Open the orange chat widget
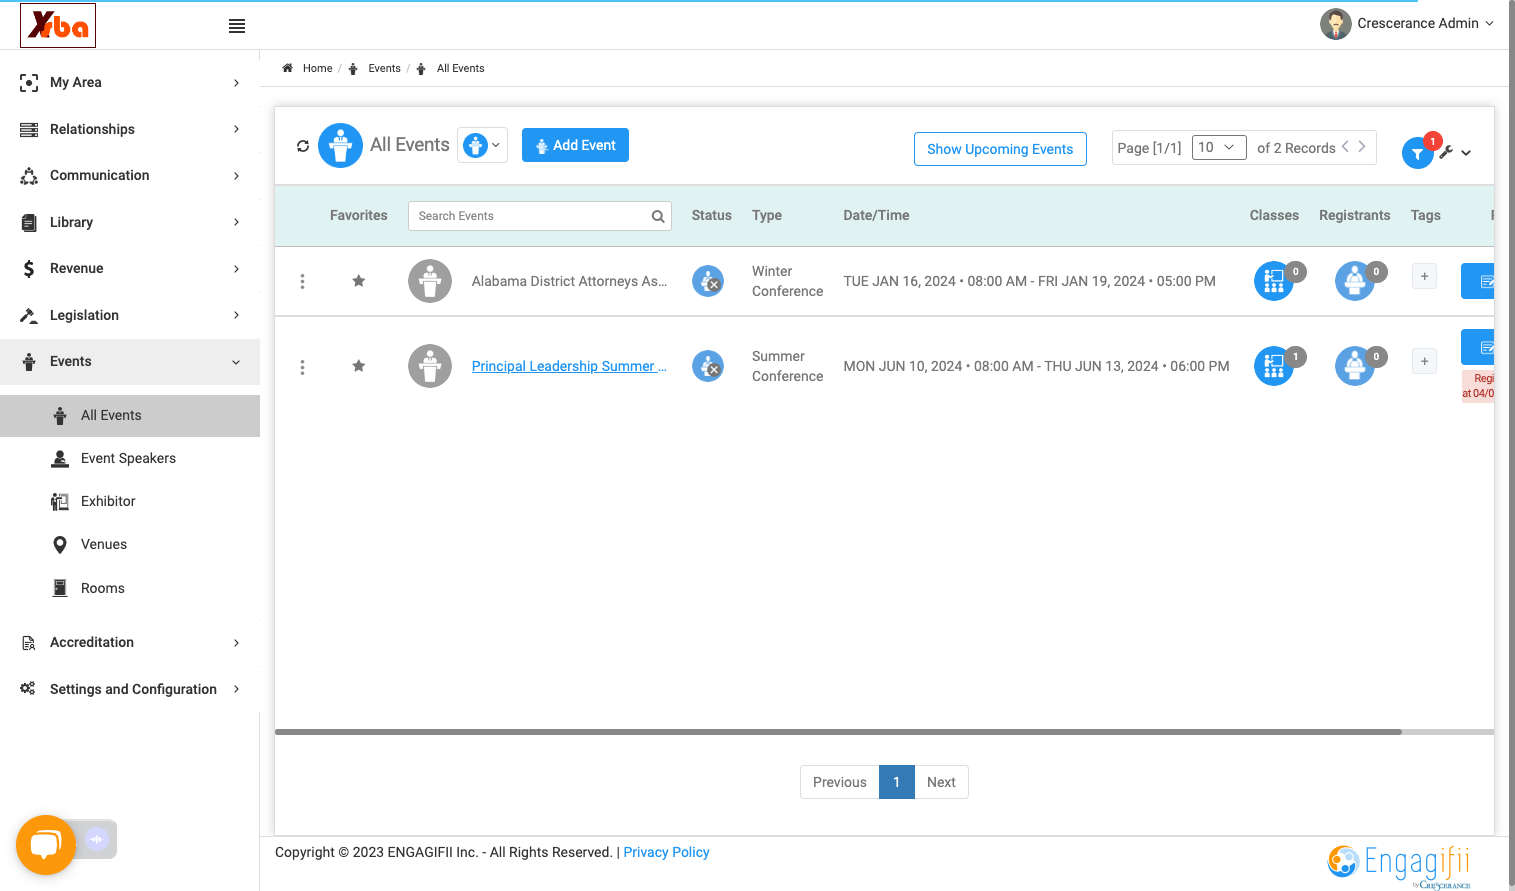The image size is (1515, 891). [46, 845]
